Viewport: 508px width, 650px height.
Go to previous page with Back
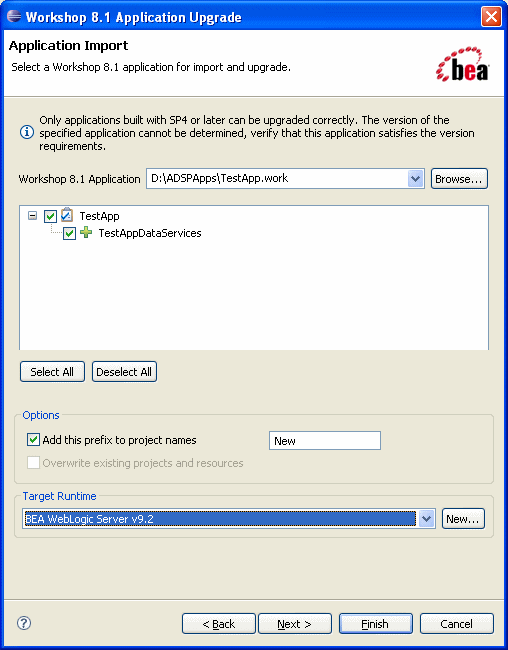(219, 623)
